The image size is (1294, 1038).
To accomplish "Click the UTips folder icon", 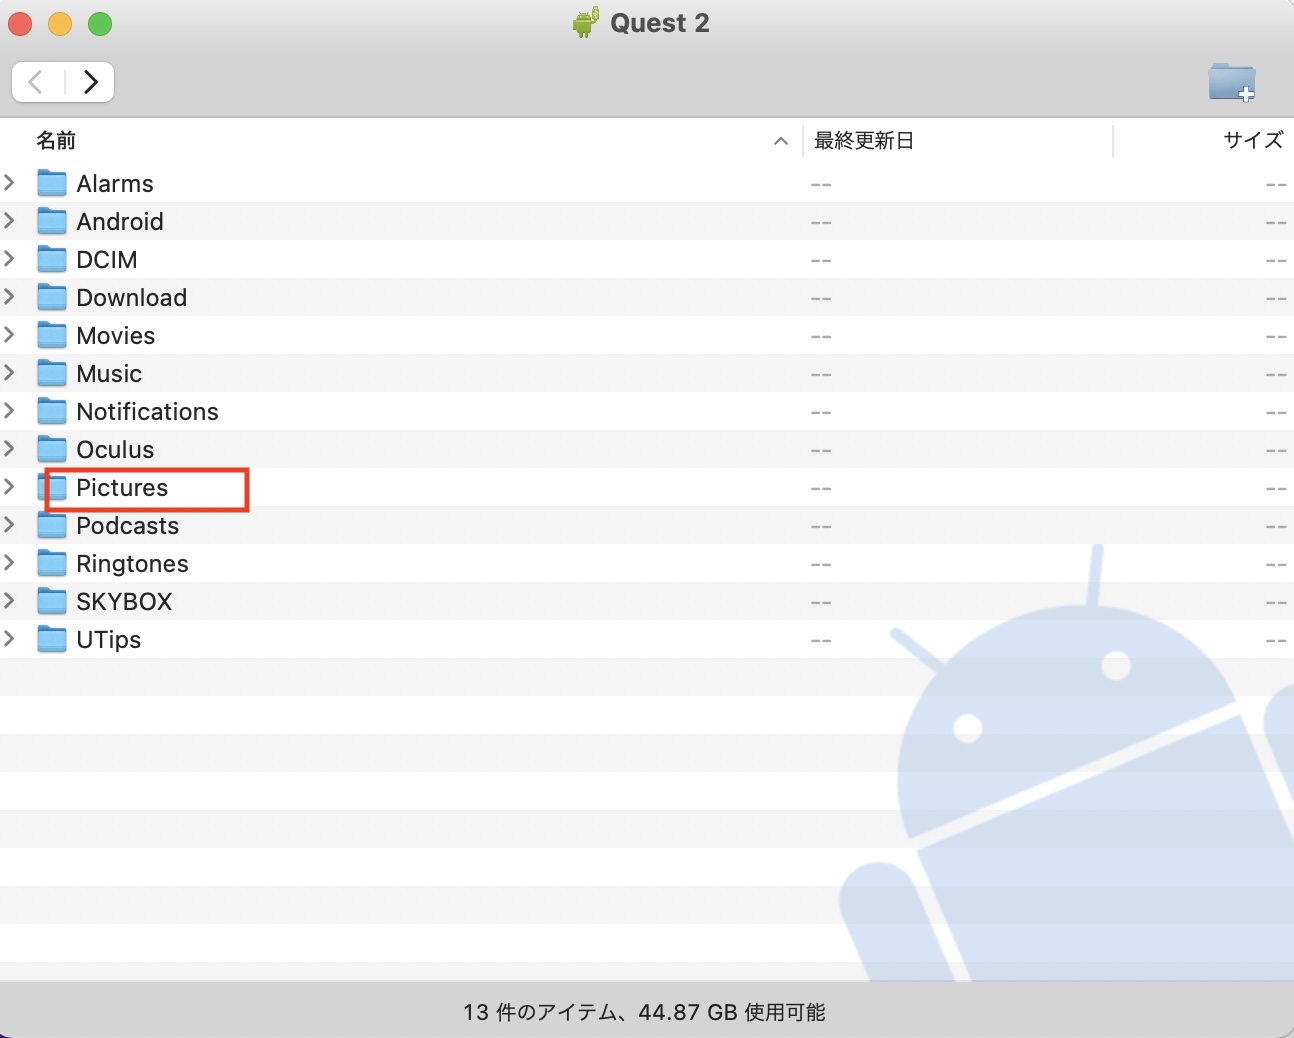I will click(x=52, y=639).
